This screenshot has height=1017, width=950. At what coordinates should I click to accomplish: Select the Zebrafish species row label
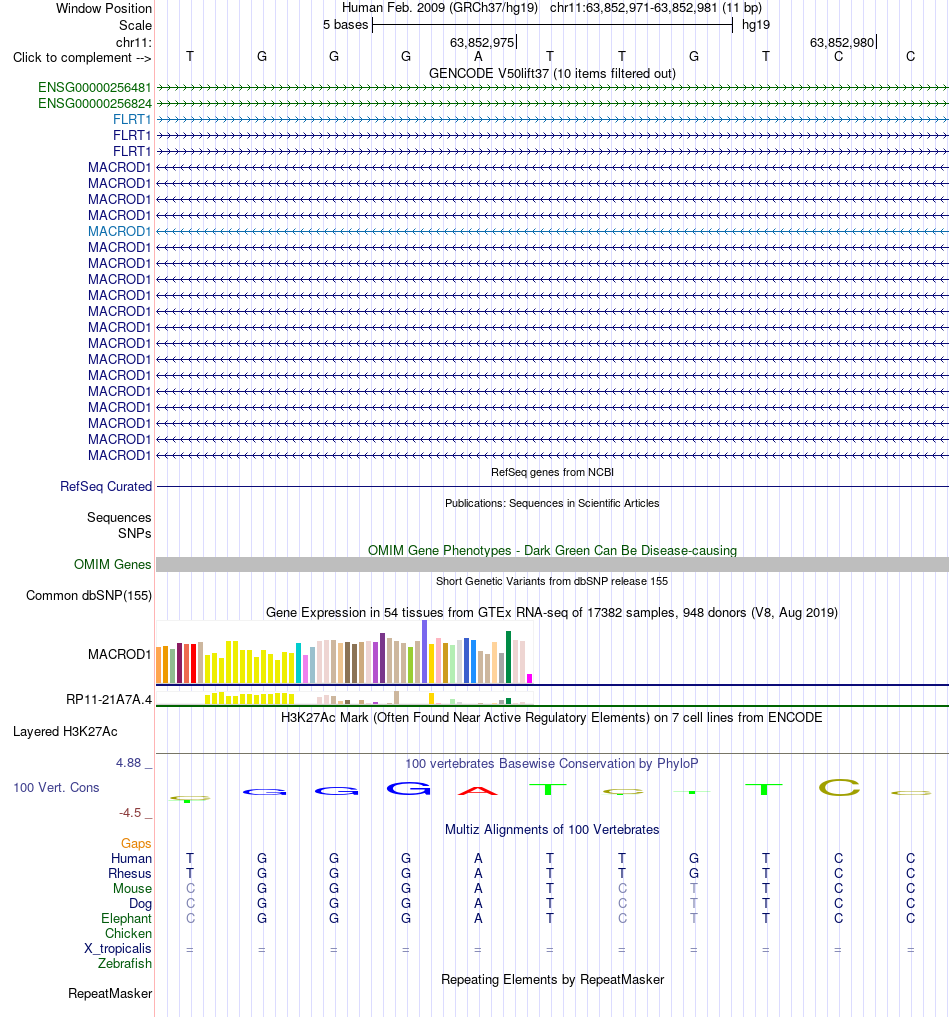point(125,963)
